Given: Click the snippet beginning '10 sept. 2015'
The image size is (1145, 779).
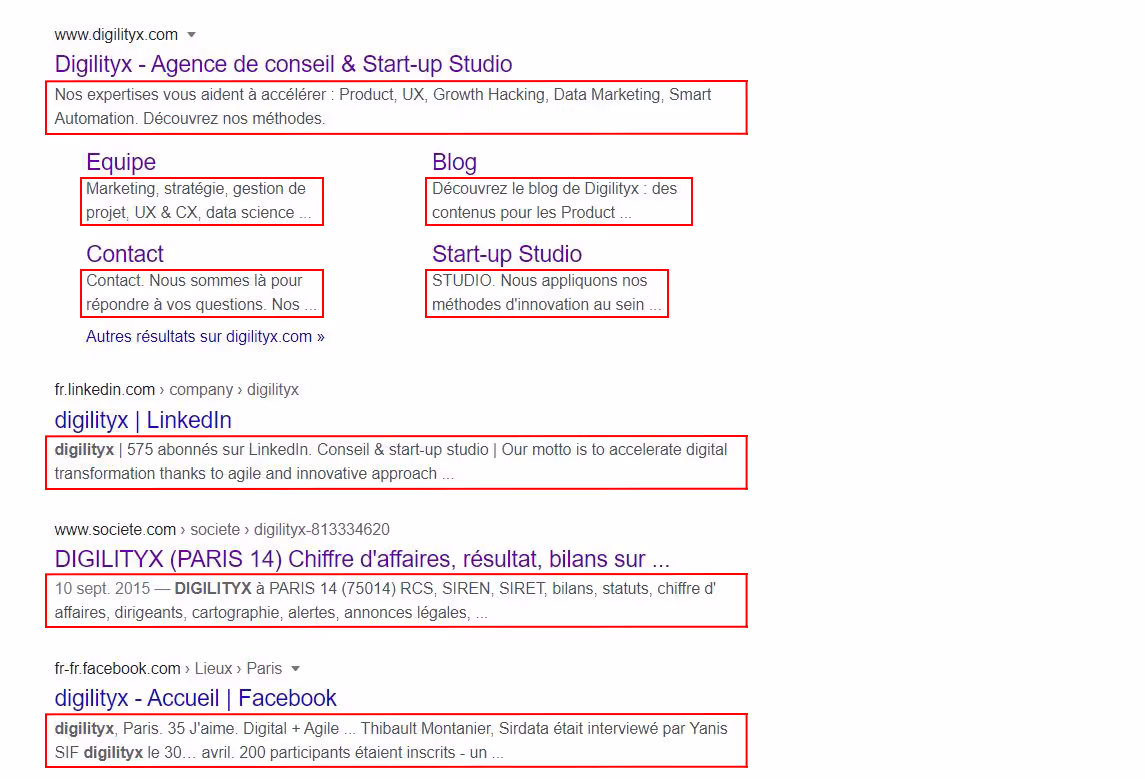Looking at the screenshot, I should 396,600.
